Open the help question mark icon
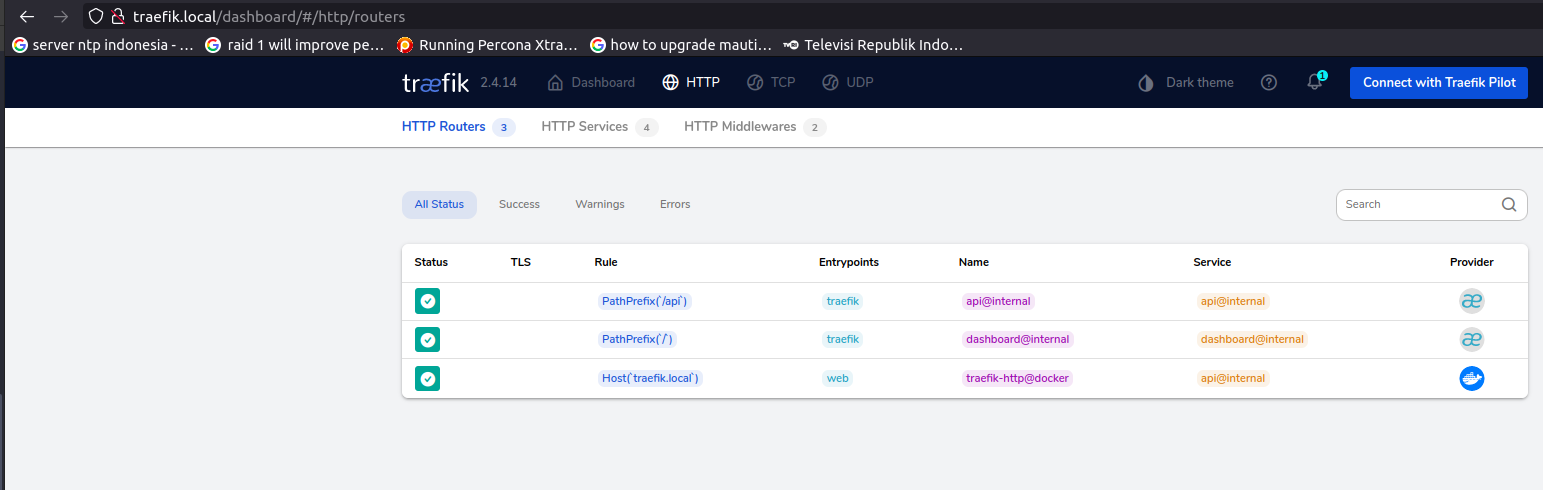1543x490 pixels. pyautogui.click(x=1269, y=82)
